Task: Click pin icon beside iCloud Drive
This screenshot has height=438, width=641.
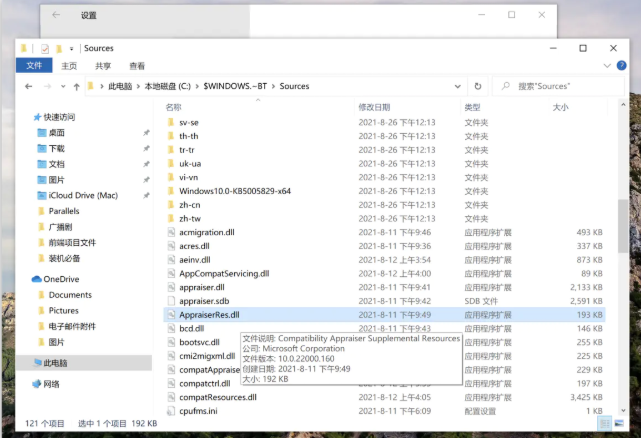Action: click(146, 195)
